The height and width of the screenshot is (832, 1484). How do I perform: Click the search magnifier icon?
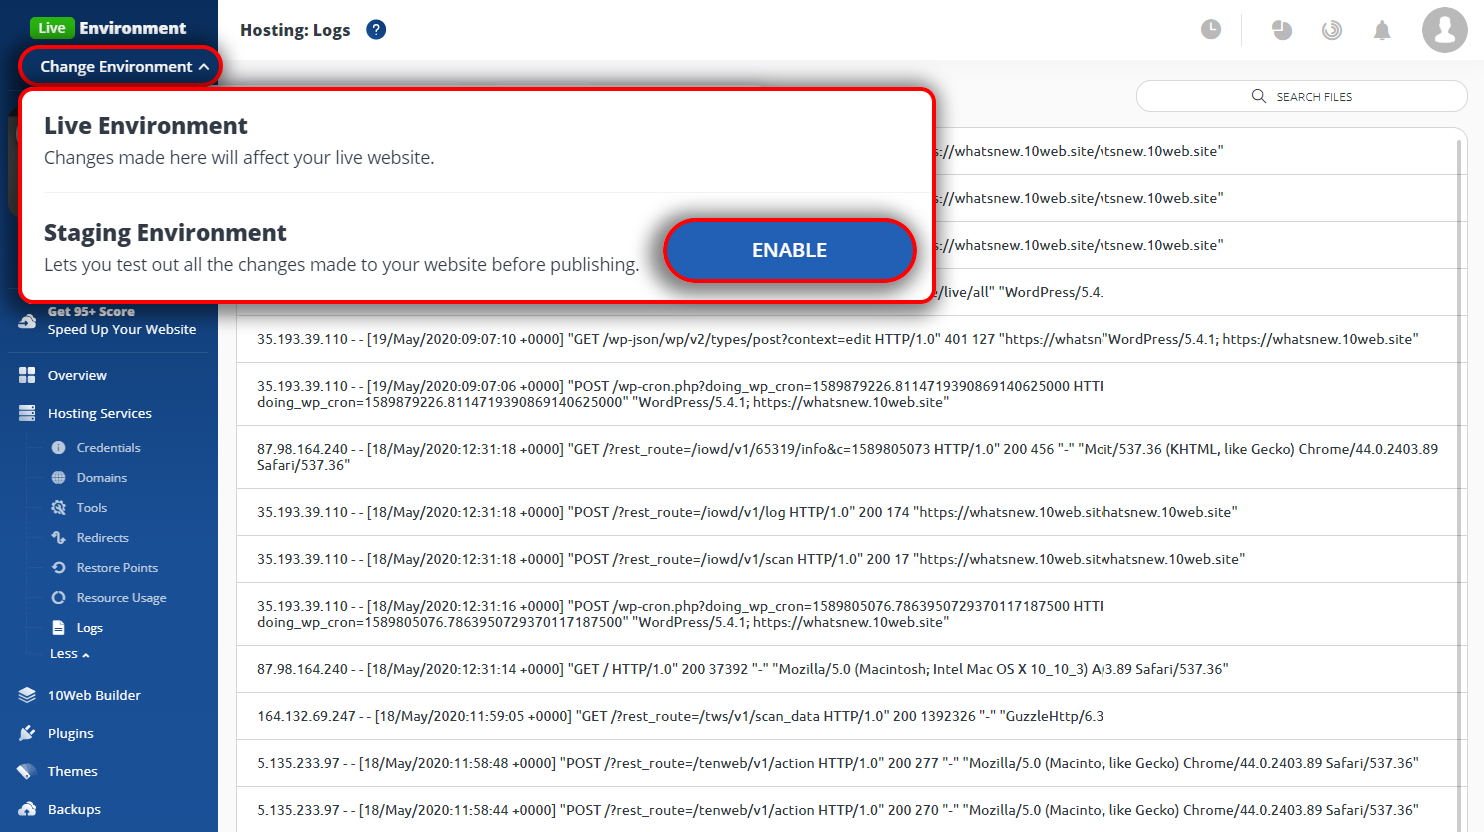coord(1259,96)
